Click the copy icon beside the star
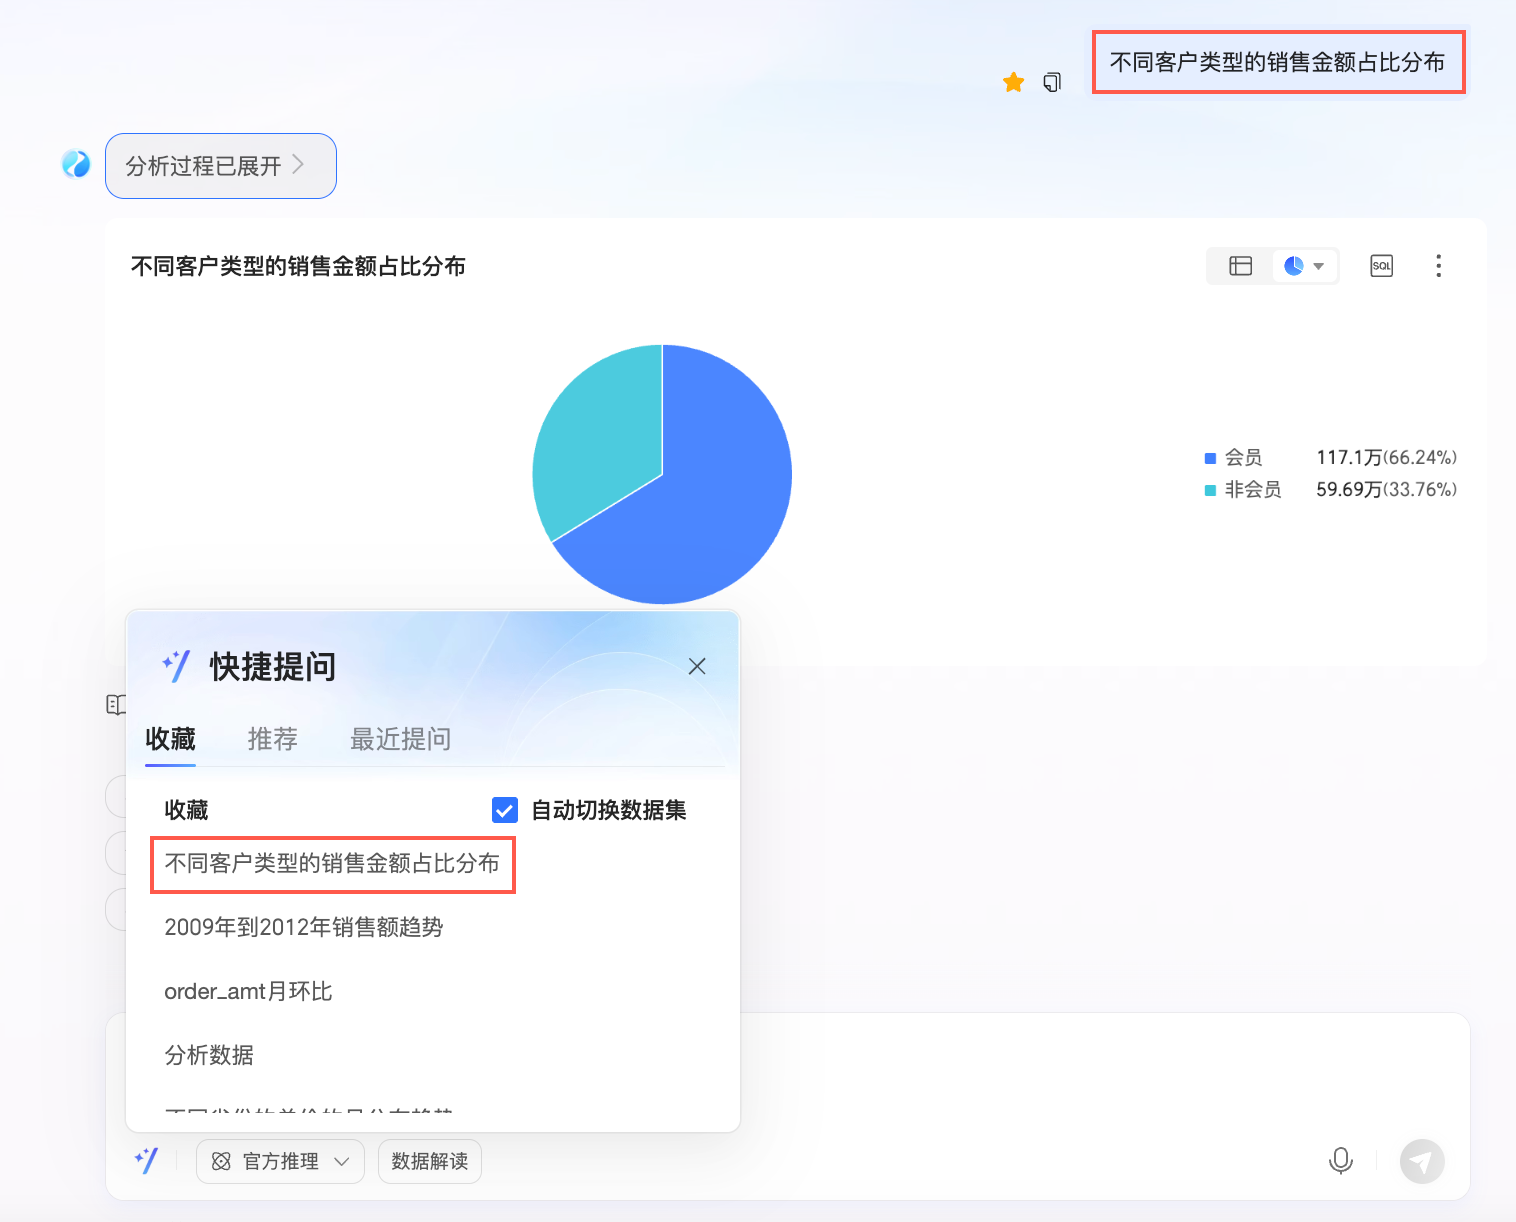Screen dimensions: 1516x1222 pos(1052,82)
